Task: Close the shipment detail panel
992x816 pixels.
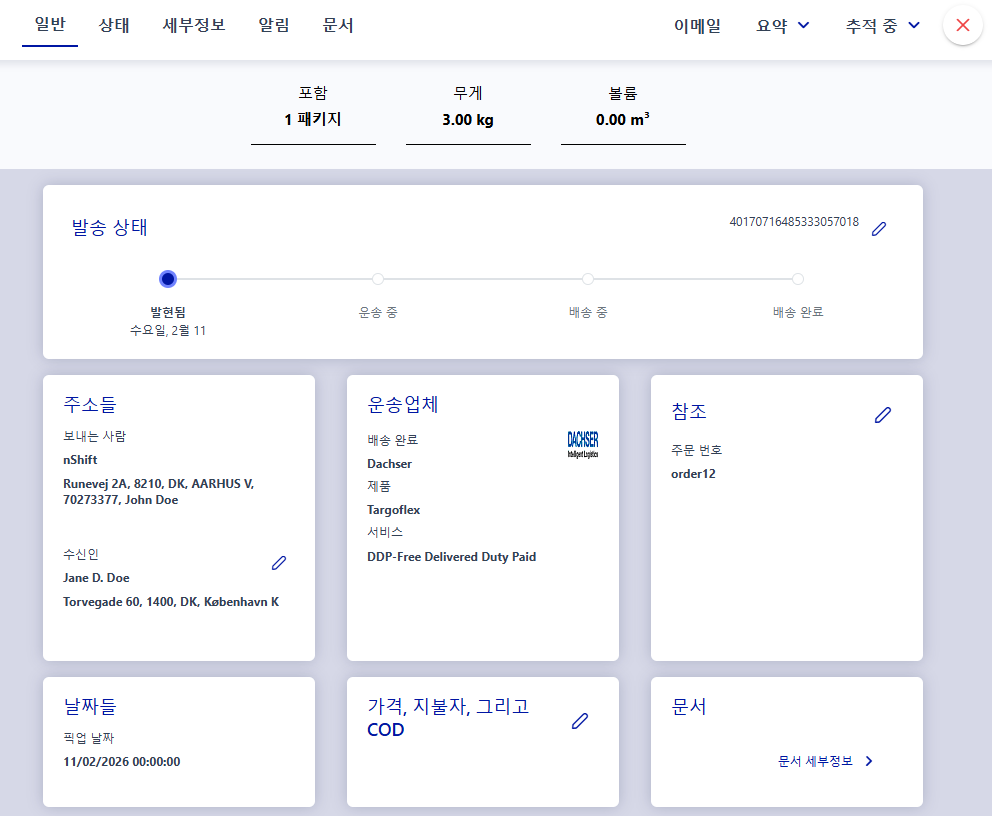Action: coord(962,26)
